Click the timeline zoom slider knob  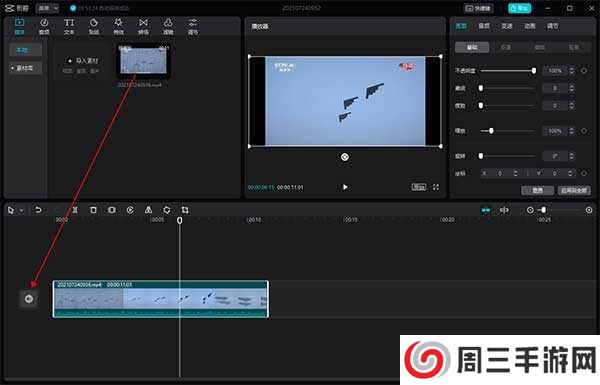pos(543,210)
